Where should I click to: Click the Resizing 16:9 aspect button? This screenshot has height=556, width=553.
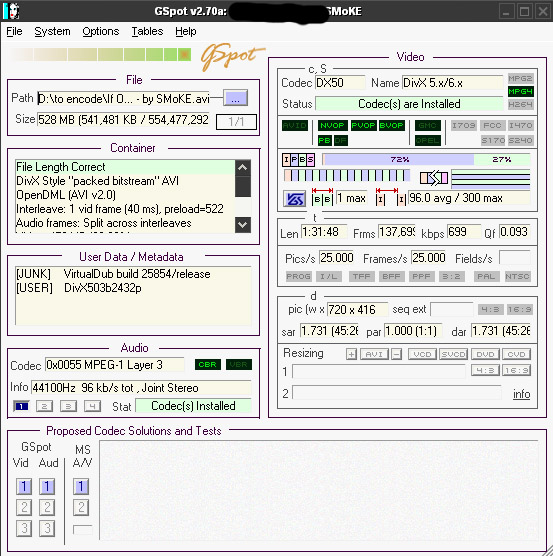tap(516, 370)
